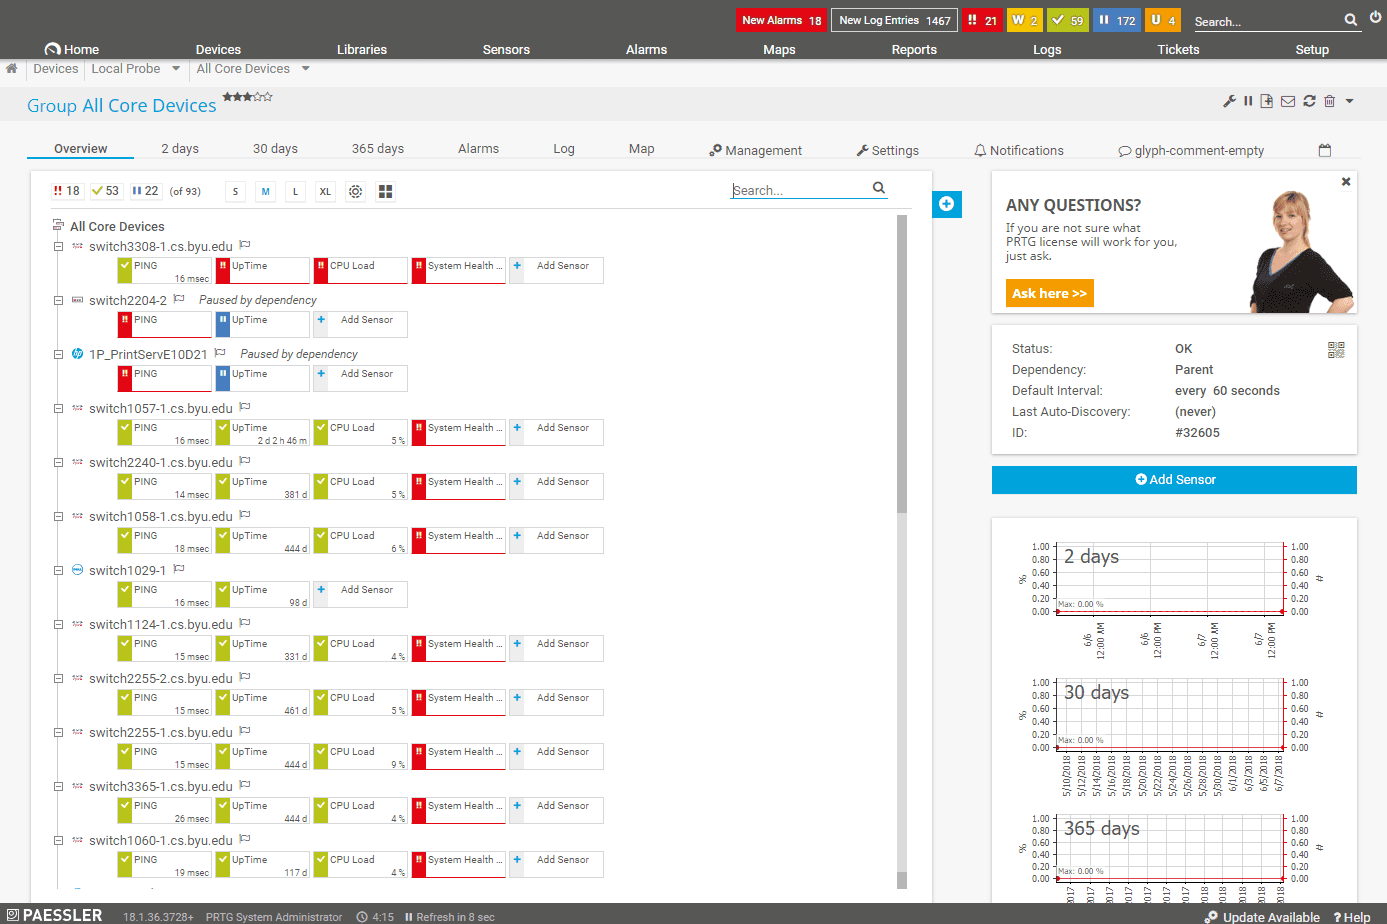
Task: Open the red System Health sensor of switch3308-1
Action: click(x=459, y=270)
